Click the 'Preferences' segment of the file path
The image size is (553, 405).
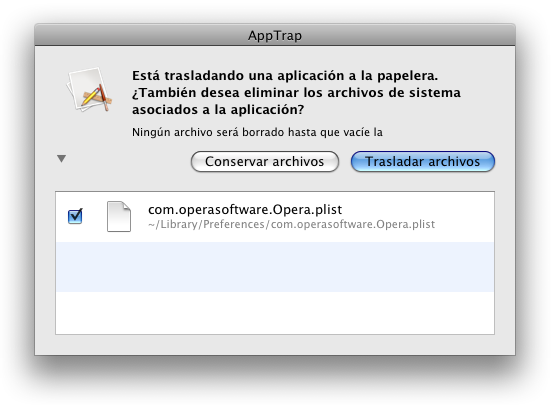234,224
